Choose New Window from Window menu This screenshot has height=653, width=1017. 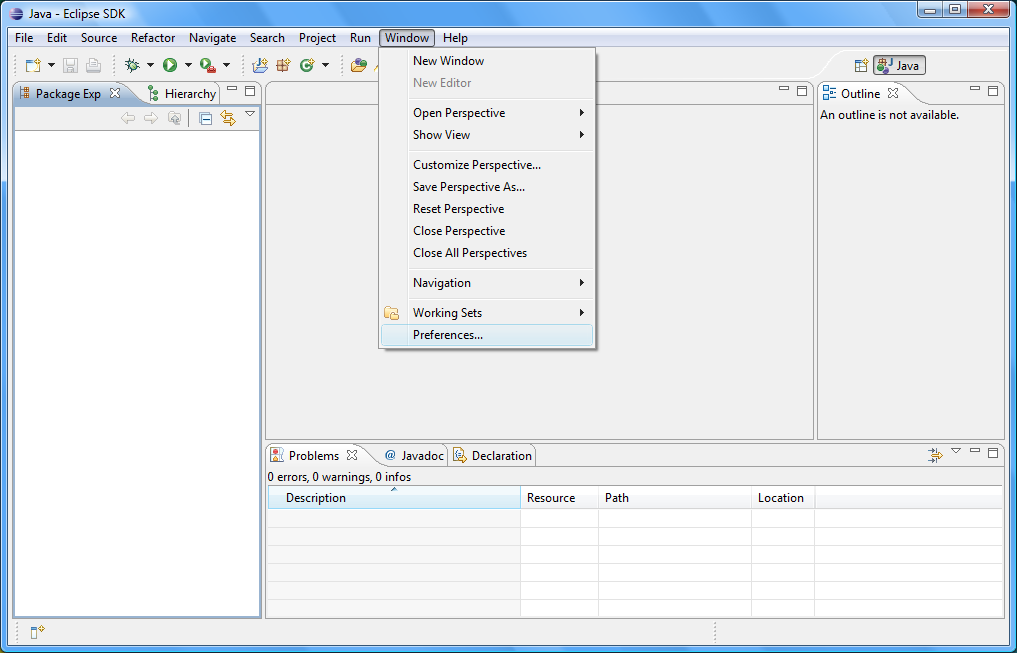pyautogui.click(x=486, y=61)
